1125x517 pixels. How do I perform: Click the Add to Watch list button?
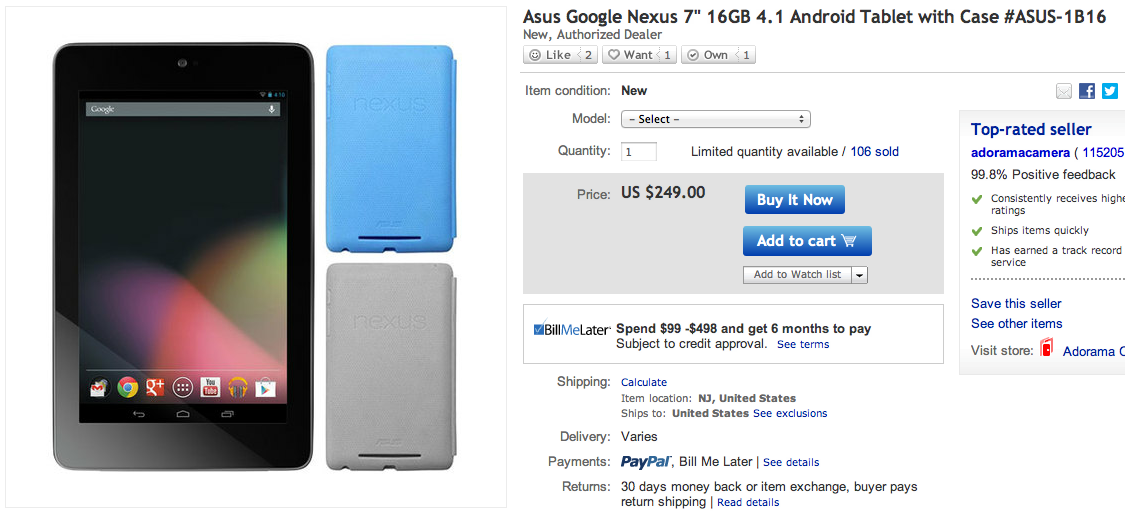point(797,275)
